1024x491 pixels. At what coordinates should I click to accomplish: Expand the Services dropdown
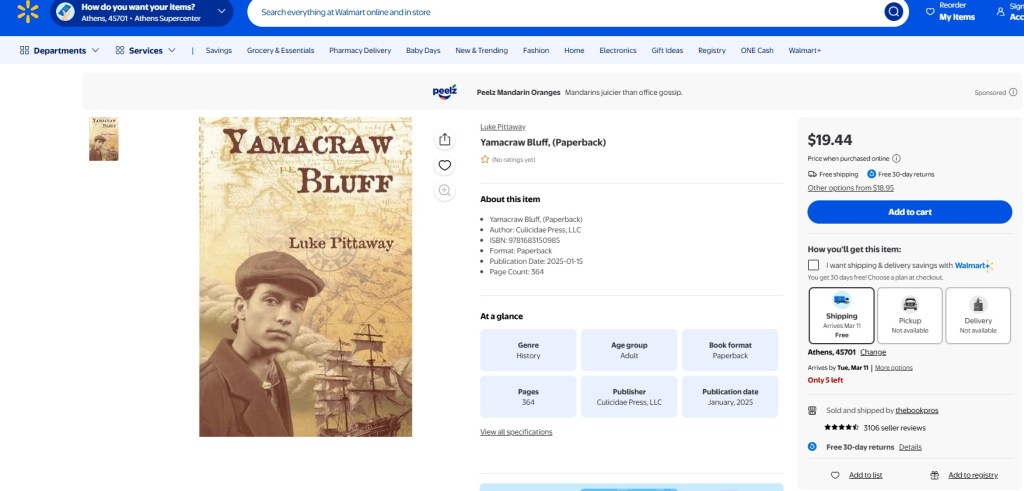click(146, 50)
